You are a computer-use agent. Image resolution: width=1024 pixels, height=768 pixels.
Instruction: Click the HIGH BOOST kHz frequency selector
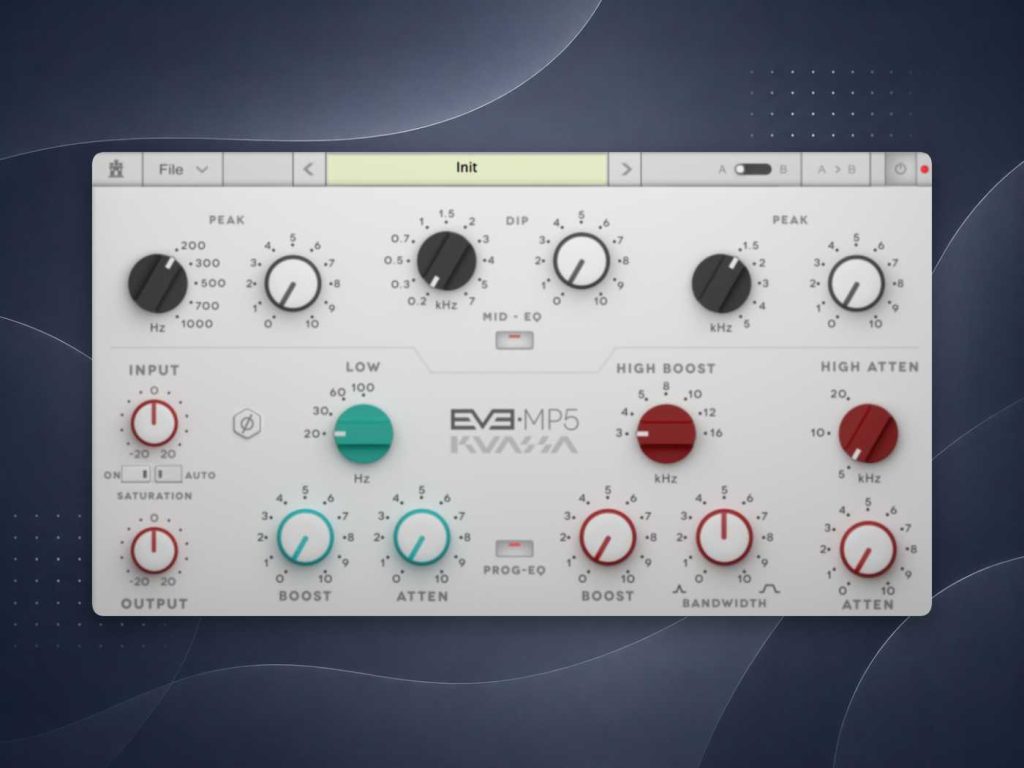pyautogui.click(x=666, y=434)
